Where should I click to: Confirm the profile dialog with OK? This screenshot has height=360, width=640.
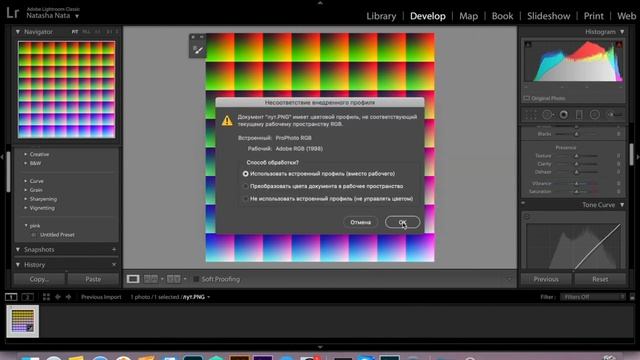coord(402,222)
